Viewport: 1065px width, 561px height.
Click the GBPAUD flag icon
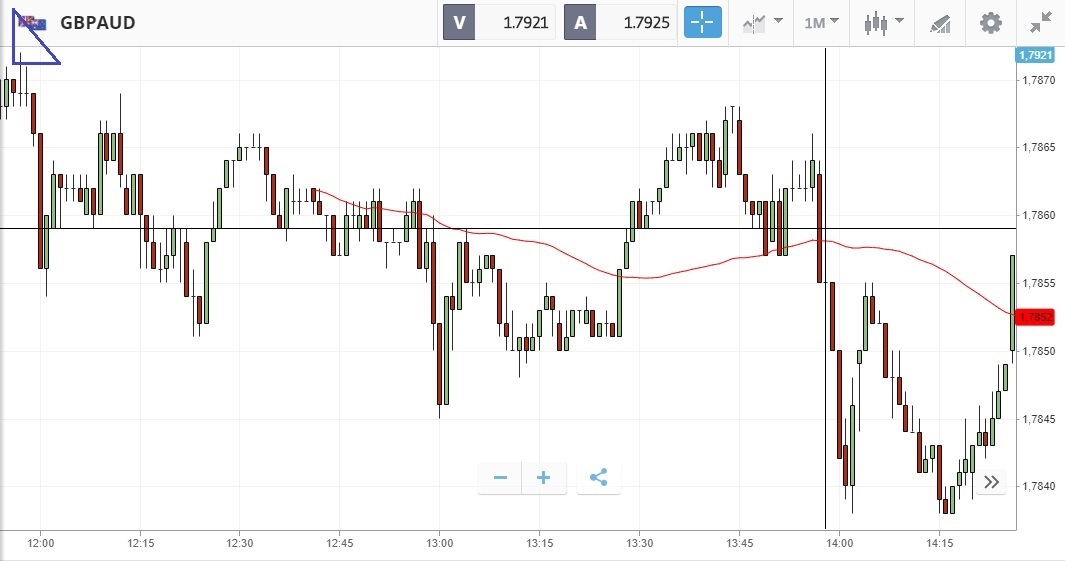[33, 22]
